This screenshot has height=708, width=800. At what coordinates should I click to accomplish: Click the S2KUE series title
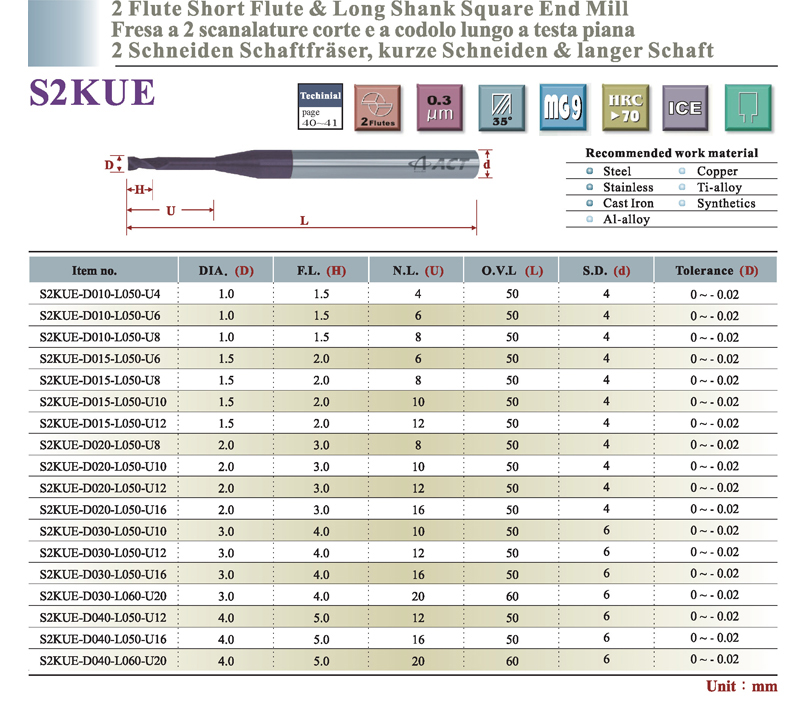[92, 93]
